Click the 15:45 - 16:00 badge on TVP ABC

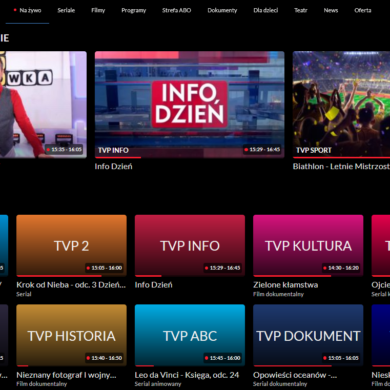223,358
